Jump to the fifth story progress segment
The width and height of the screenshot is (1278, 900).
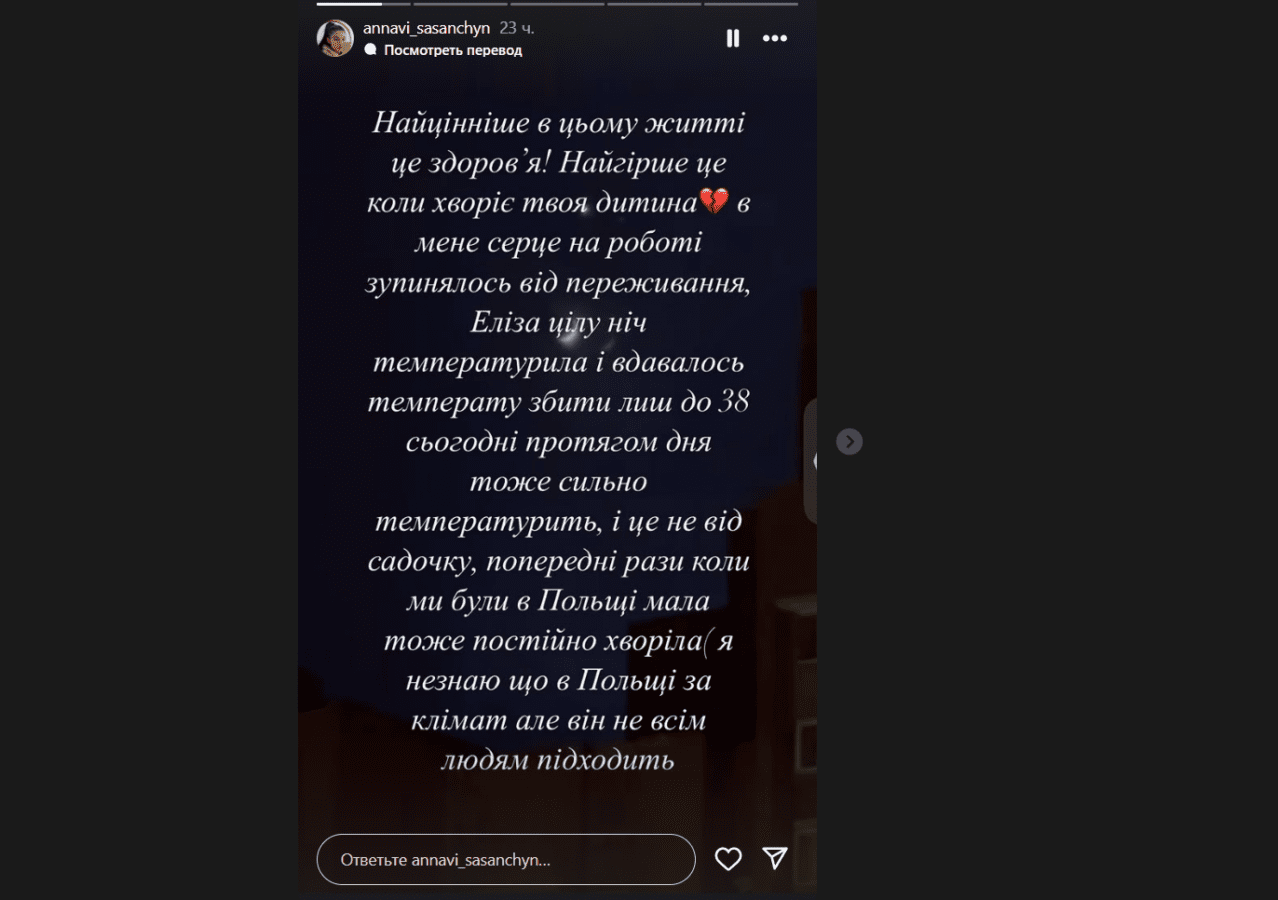coord(751,4)
